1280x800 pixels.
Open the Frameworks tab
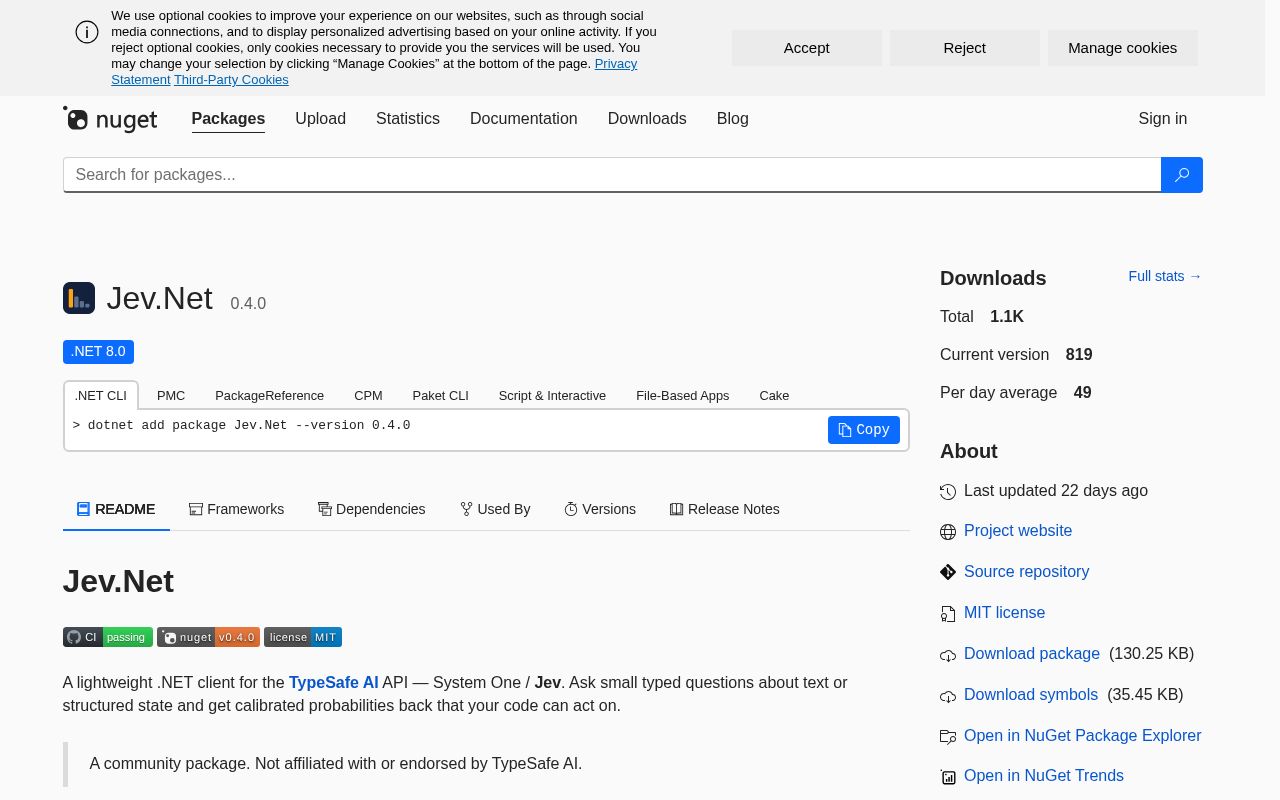pyautogui.click(x=237, y=509)
